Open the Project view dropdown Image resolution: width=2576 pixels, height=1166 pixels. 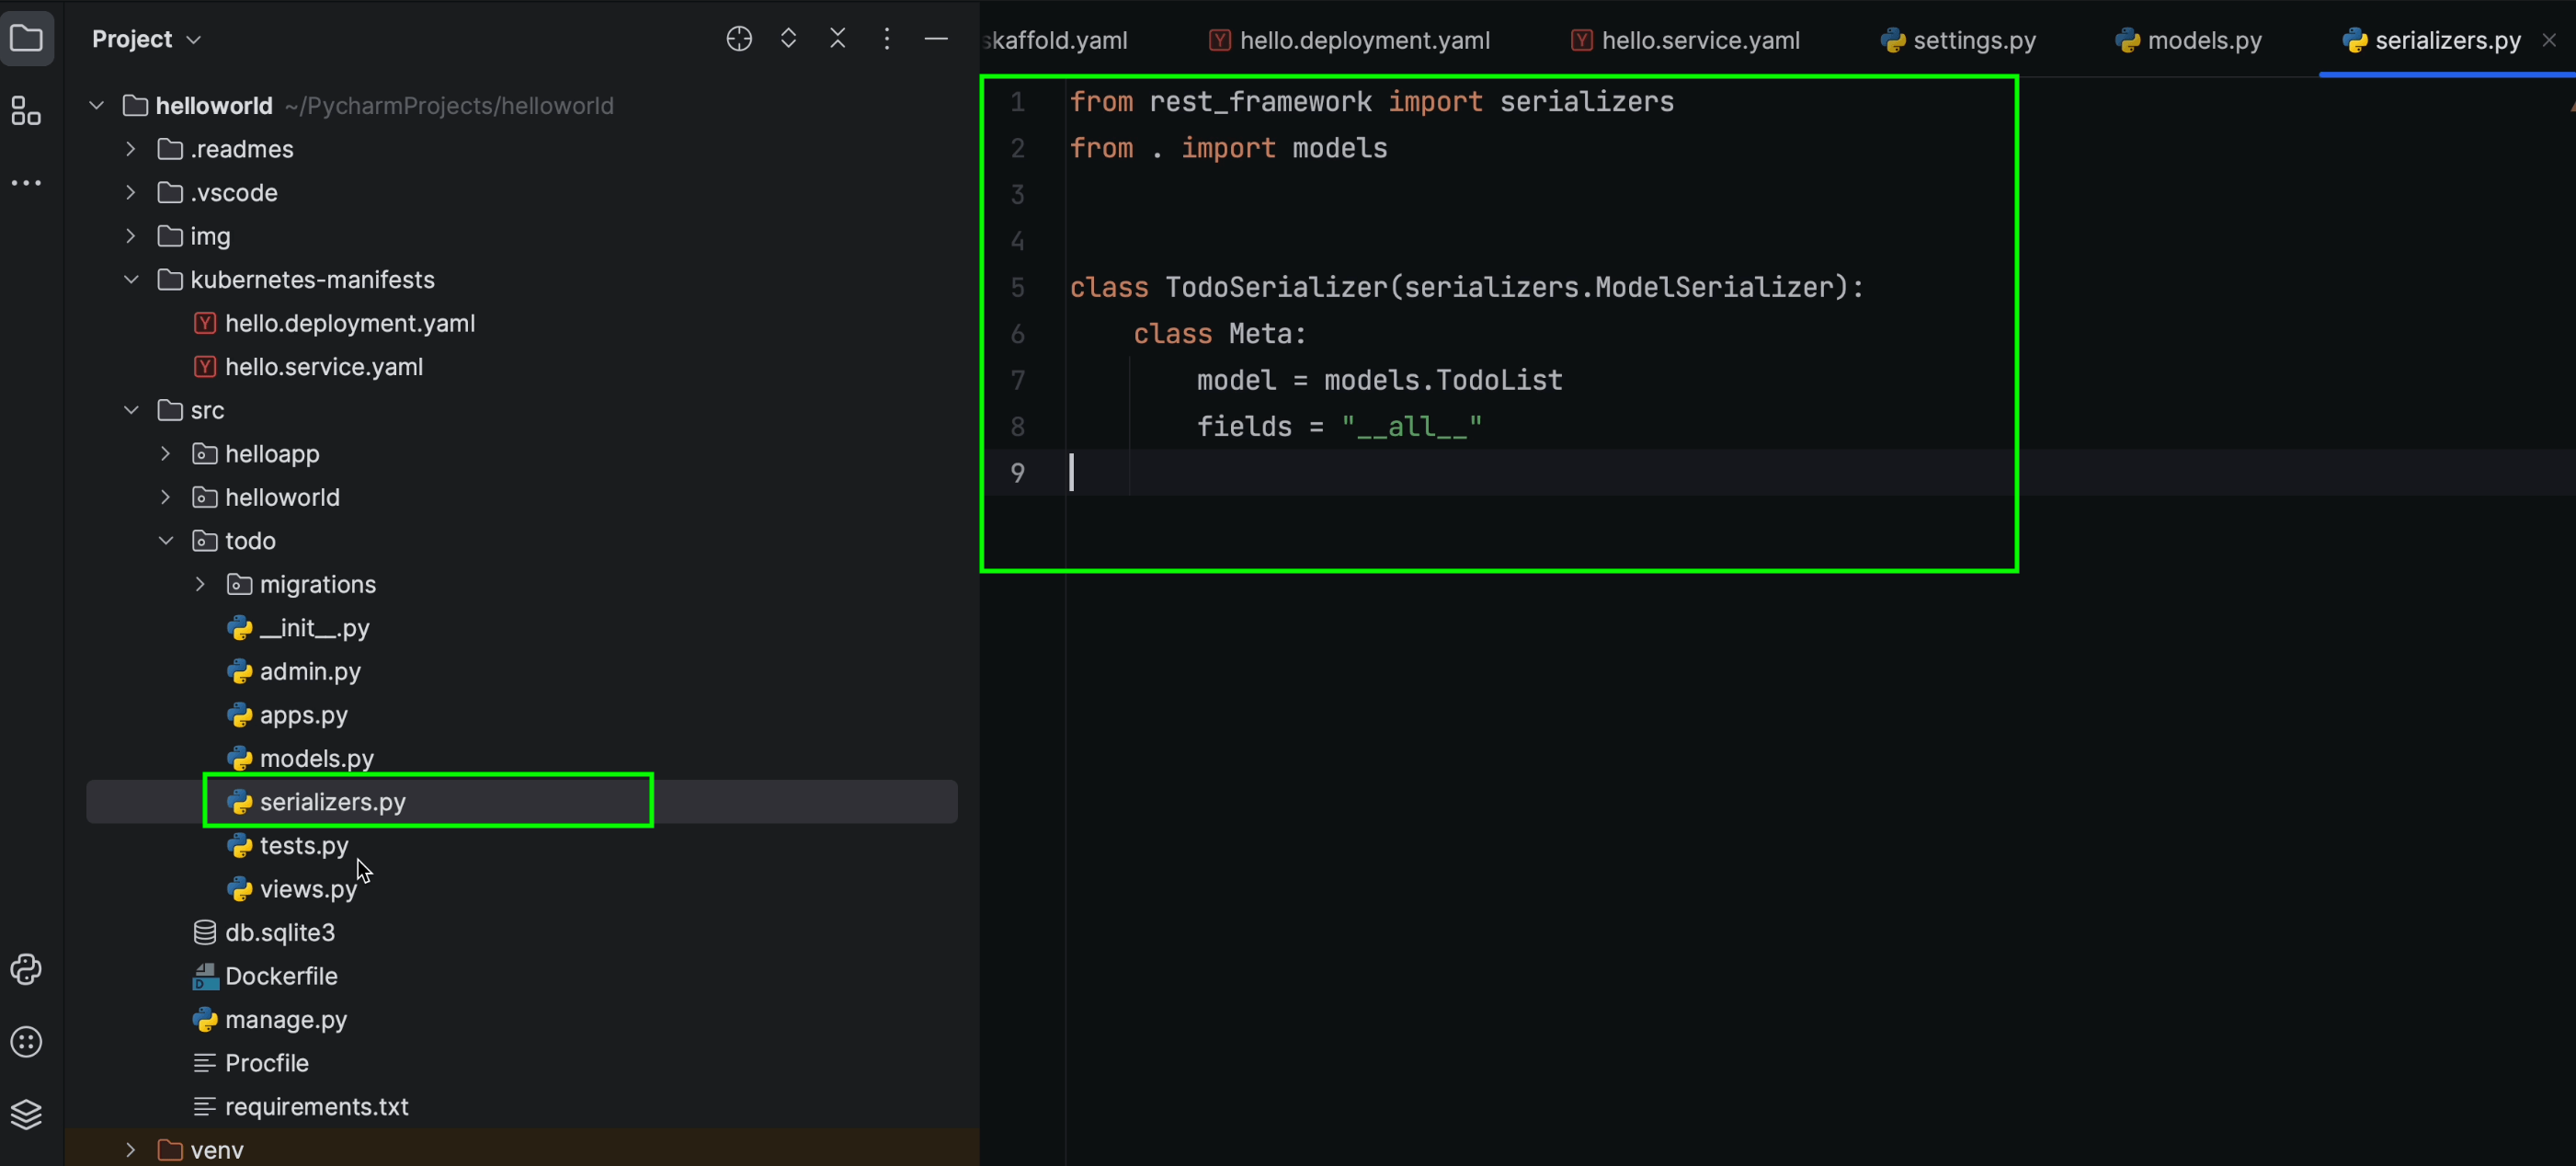(x=146, y=39)
